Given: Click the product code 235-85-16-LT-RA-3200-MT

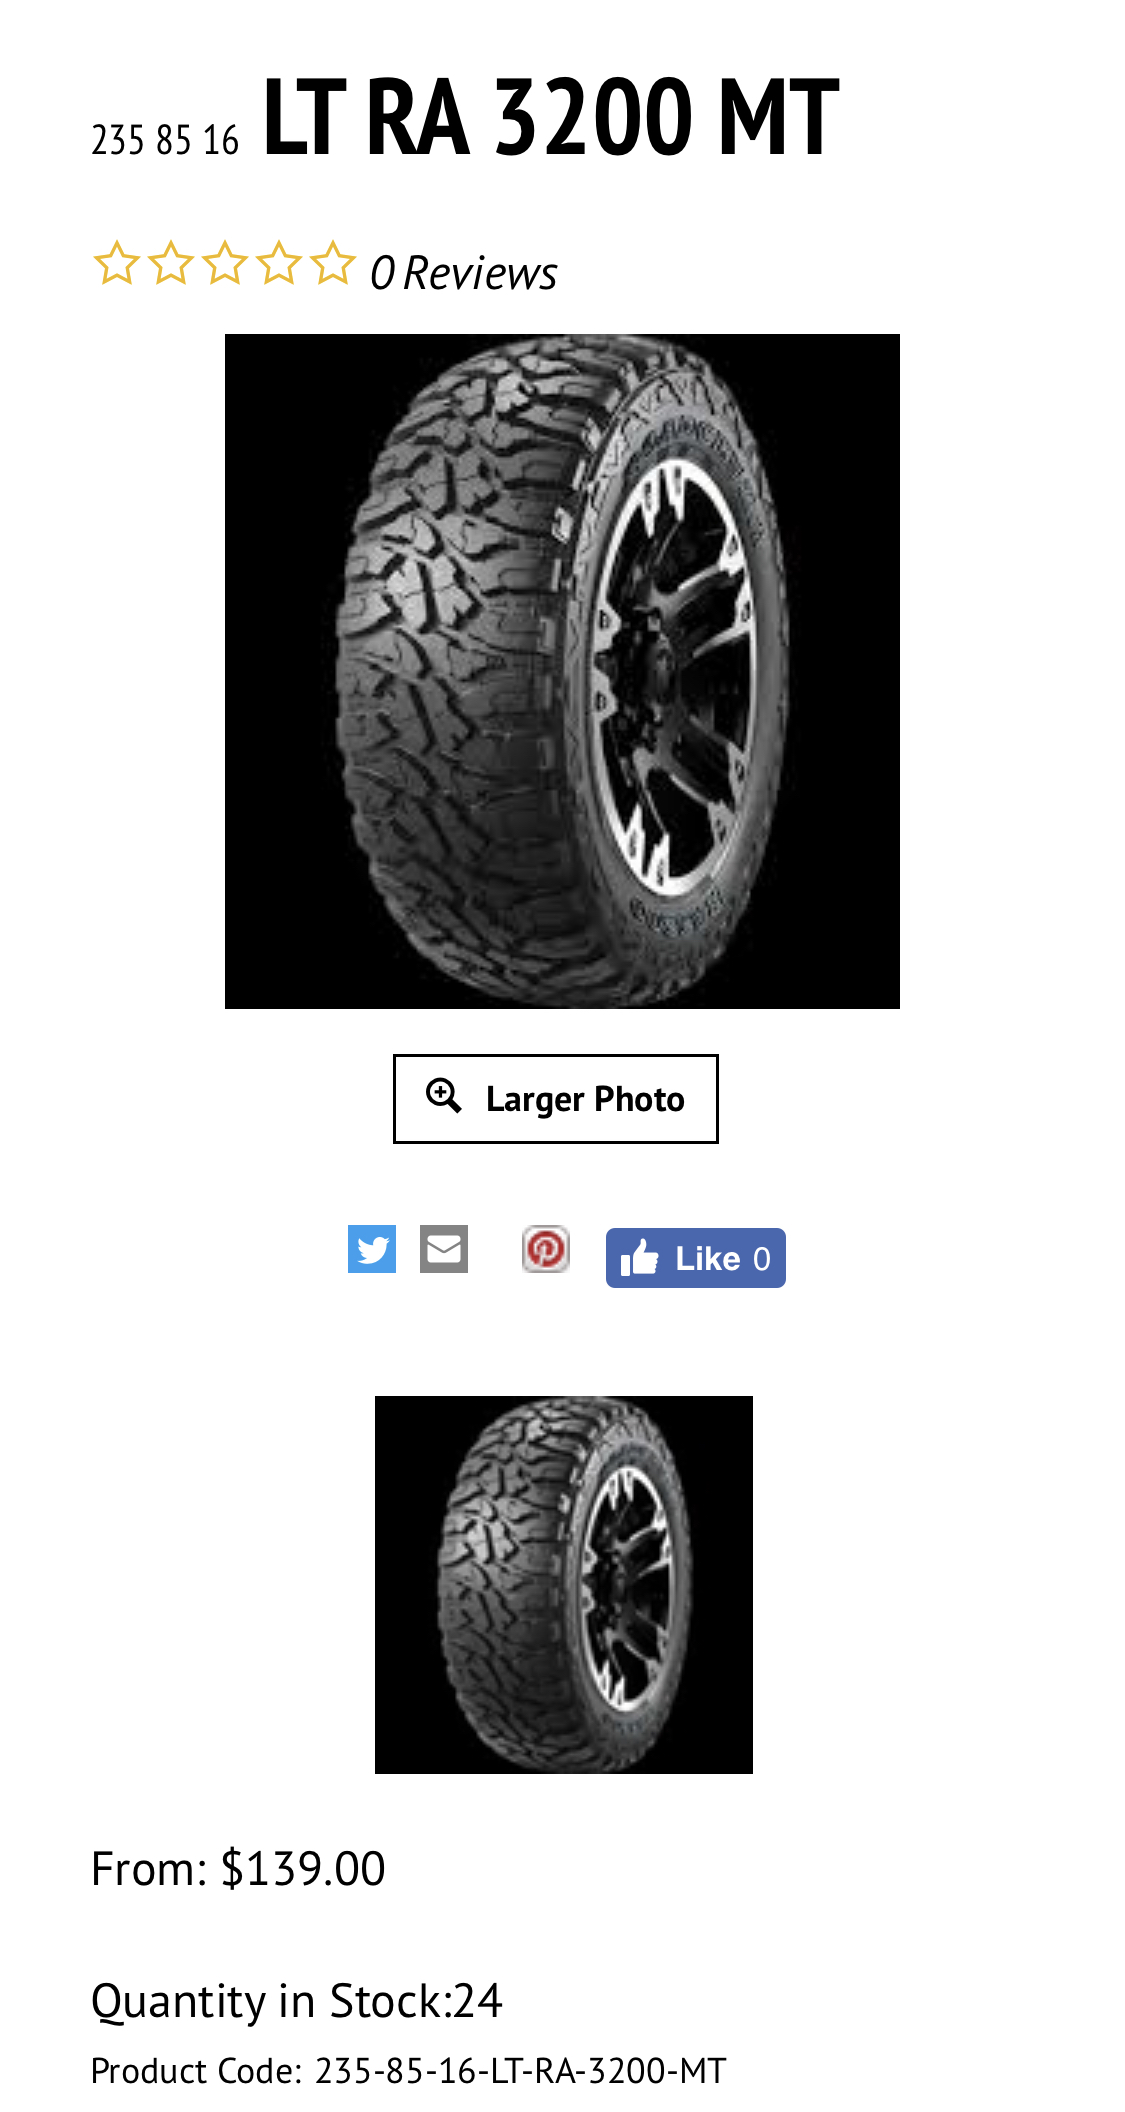Looking at the screenshot, I should pos(520,2070).
